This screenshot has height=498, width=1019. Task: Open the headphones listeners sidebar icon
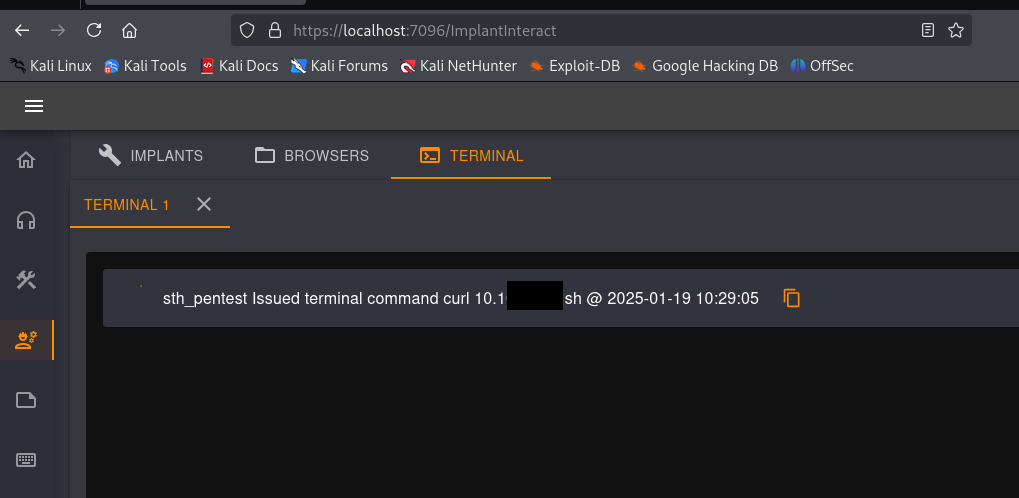[x=27, y=220]
